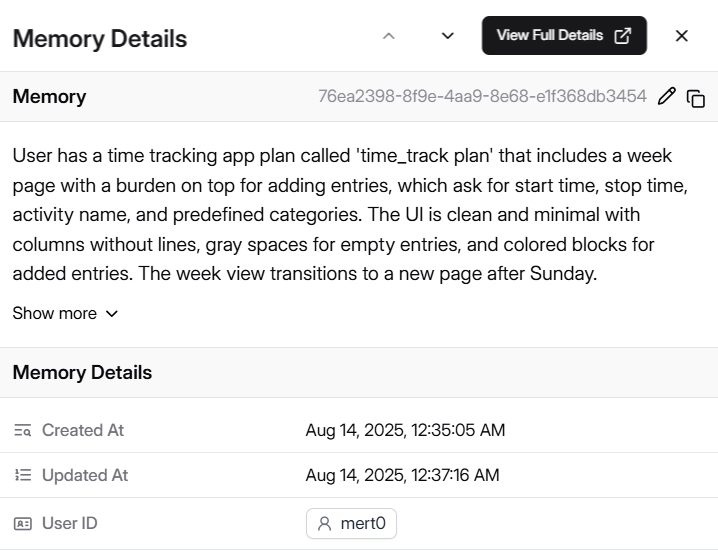Click the pencil edit memory icon
Screen dimensions: 718x550
(666, 97)
